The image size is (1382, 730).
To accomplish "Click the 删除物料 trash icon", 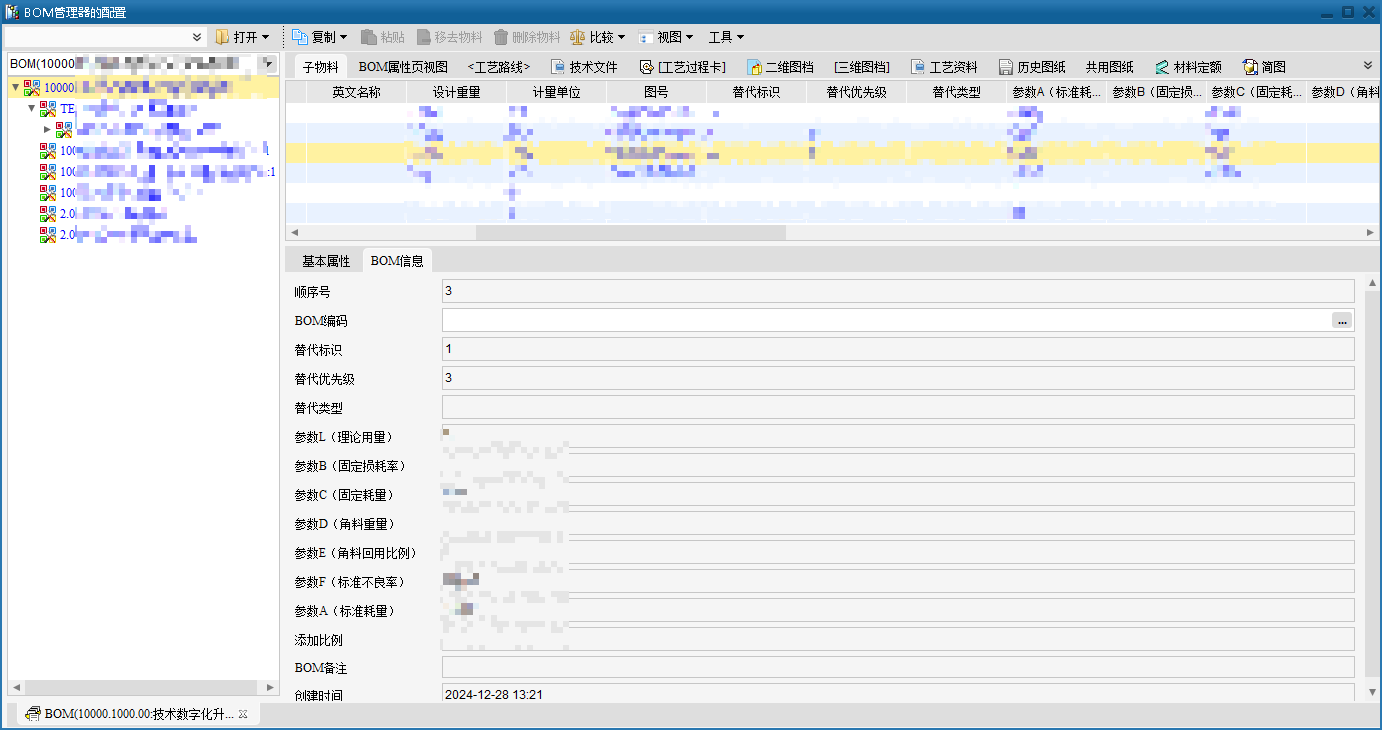I will pyautogui.click(x=501, y=37).
